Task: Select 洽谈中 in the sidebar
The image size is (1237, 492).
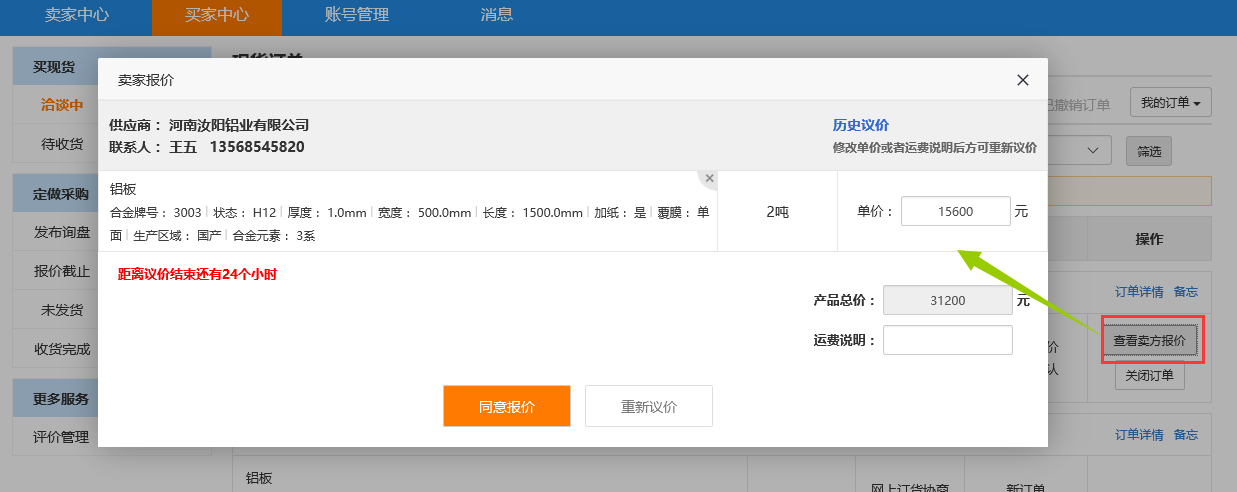Action: 62,105
